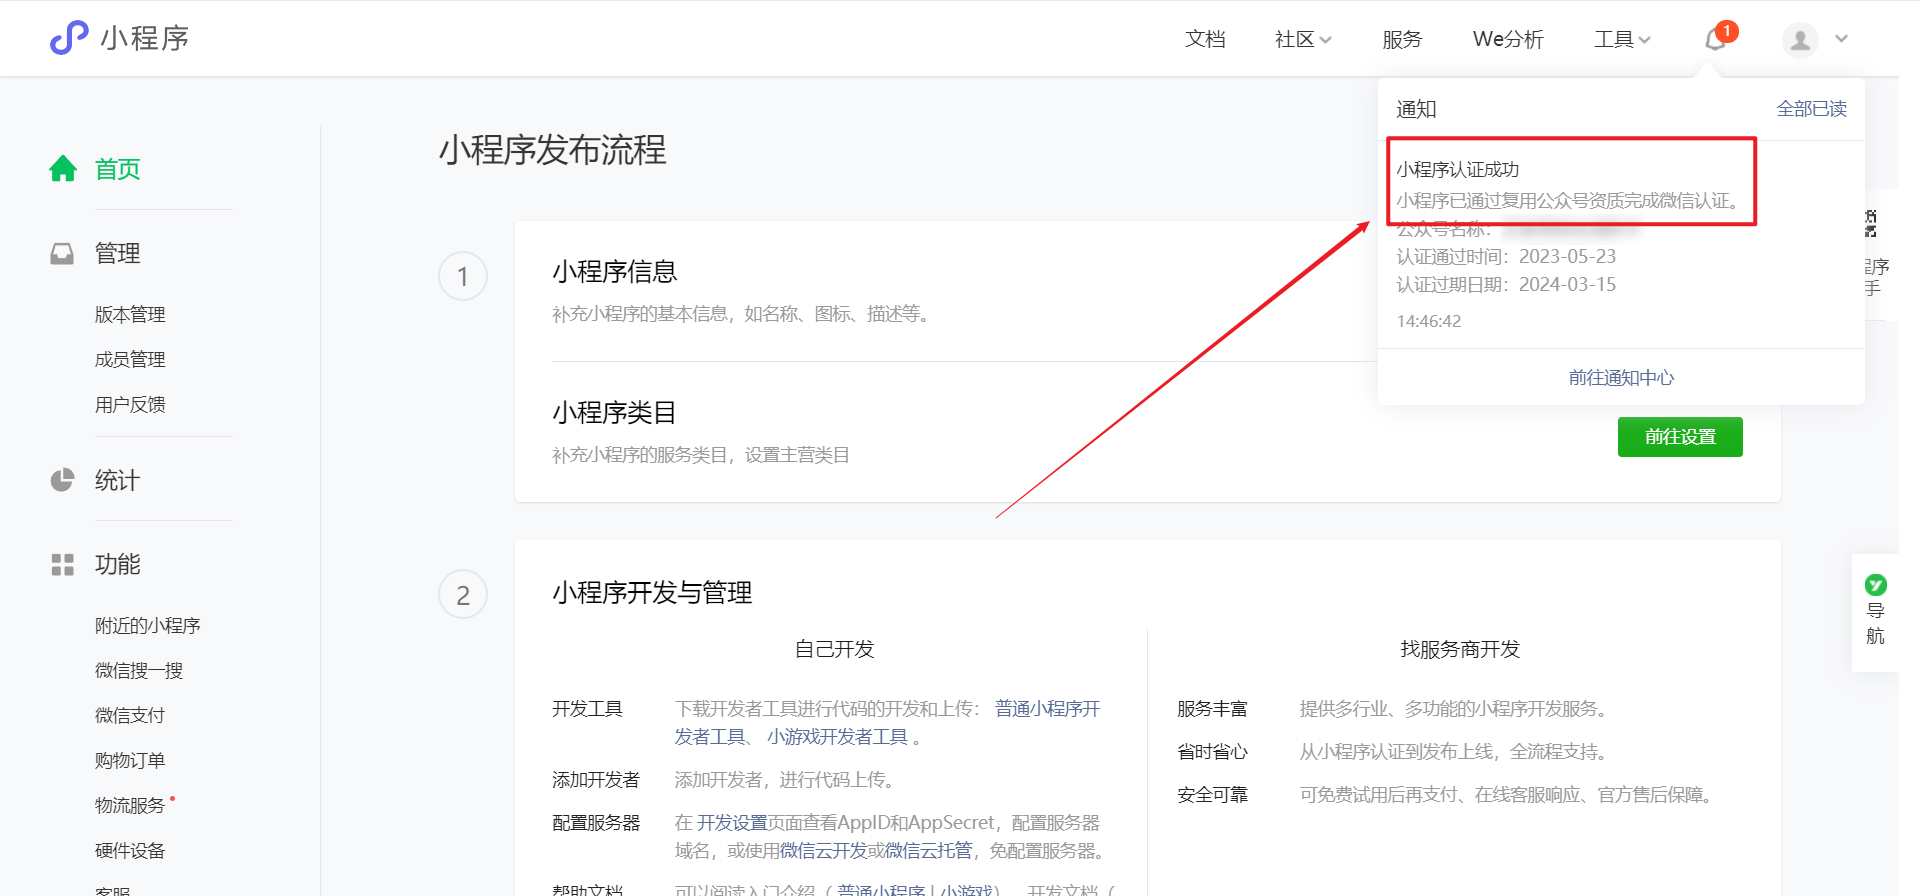This screenshot has height=896, width=1920.
Task: Click the 管理 inbox icon
Action: 62,253
